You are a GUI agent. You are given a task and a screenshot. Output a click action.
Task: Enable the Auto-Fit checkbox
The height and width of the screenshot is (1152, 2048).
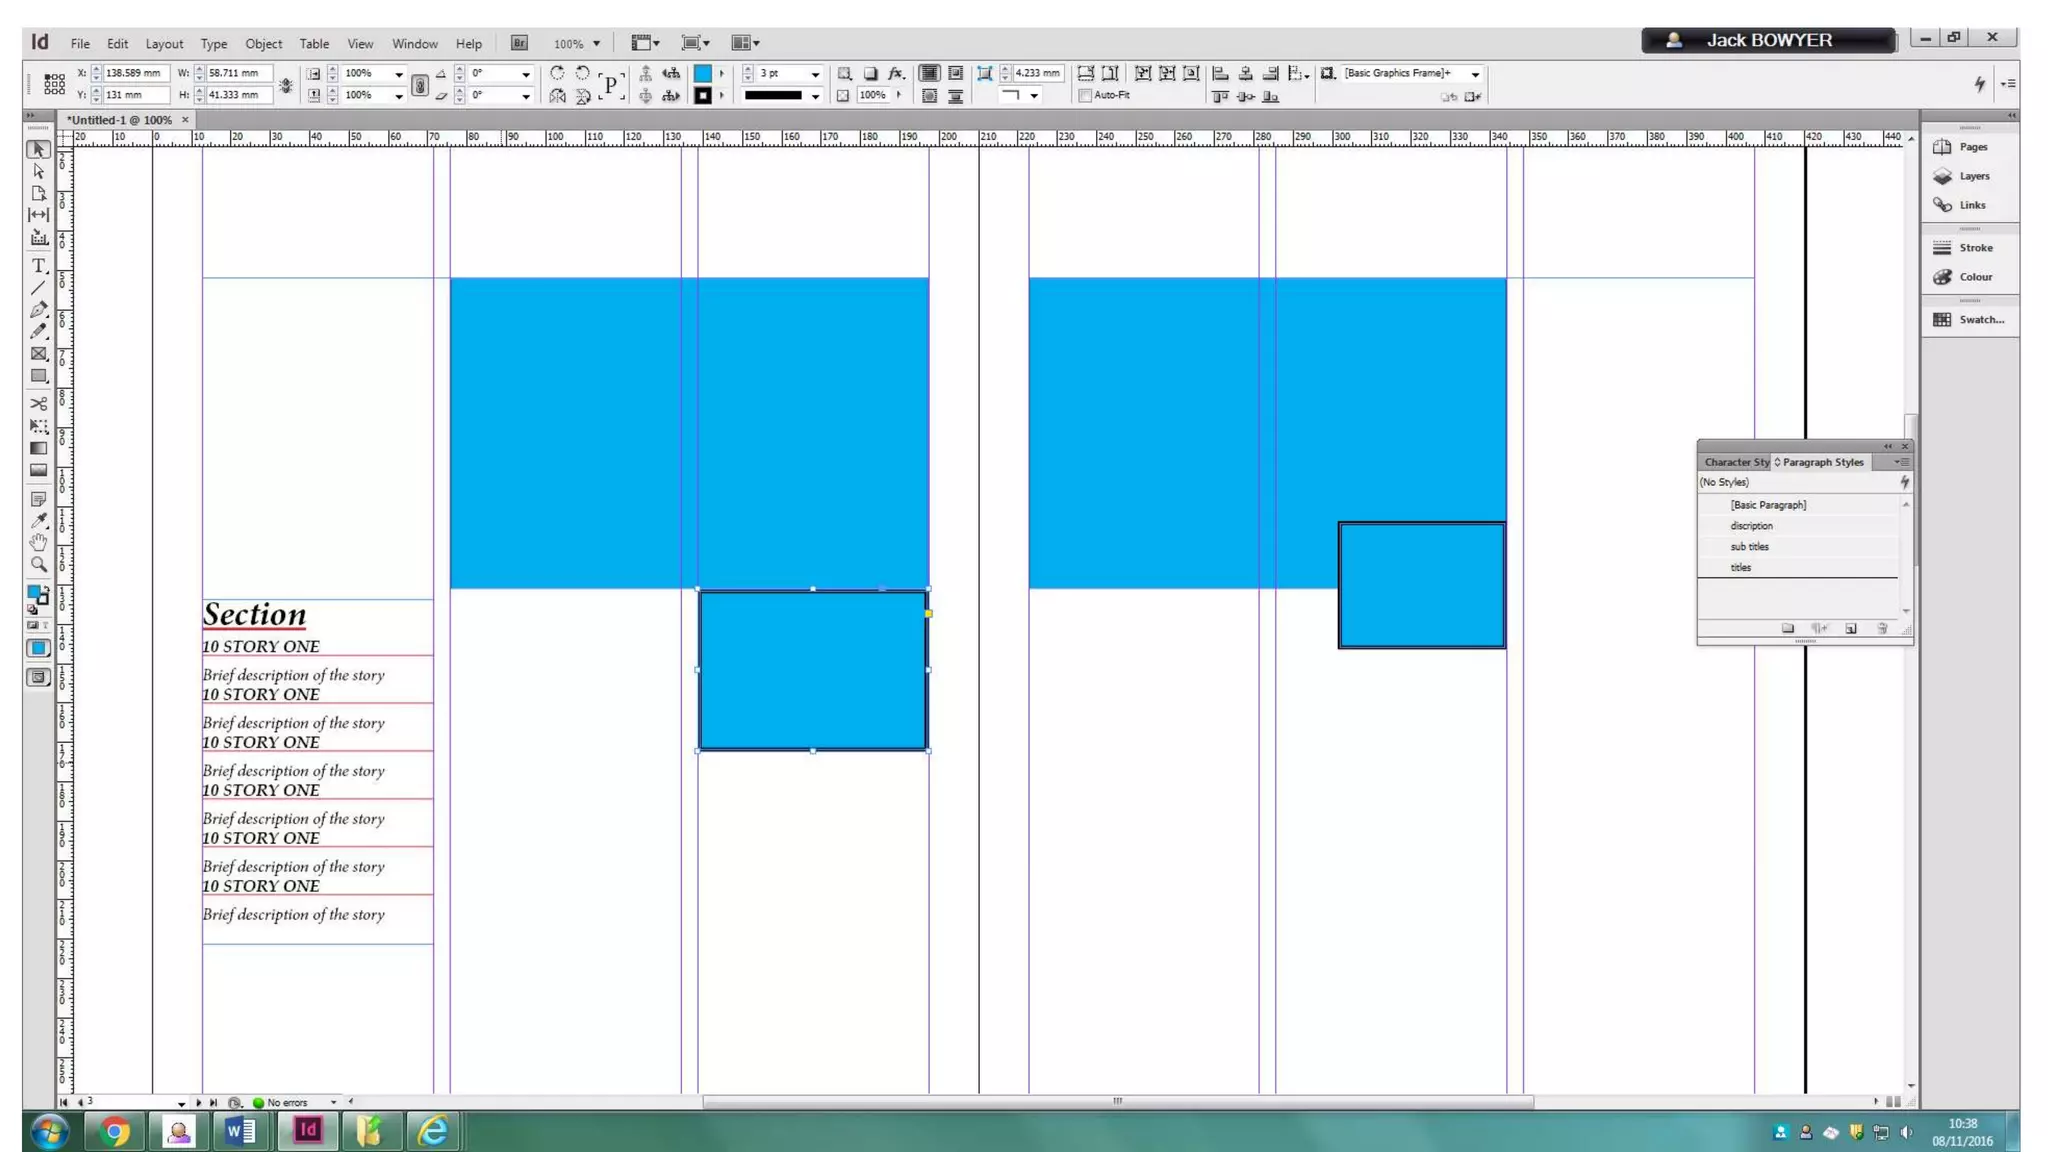(1085, 96)
